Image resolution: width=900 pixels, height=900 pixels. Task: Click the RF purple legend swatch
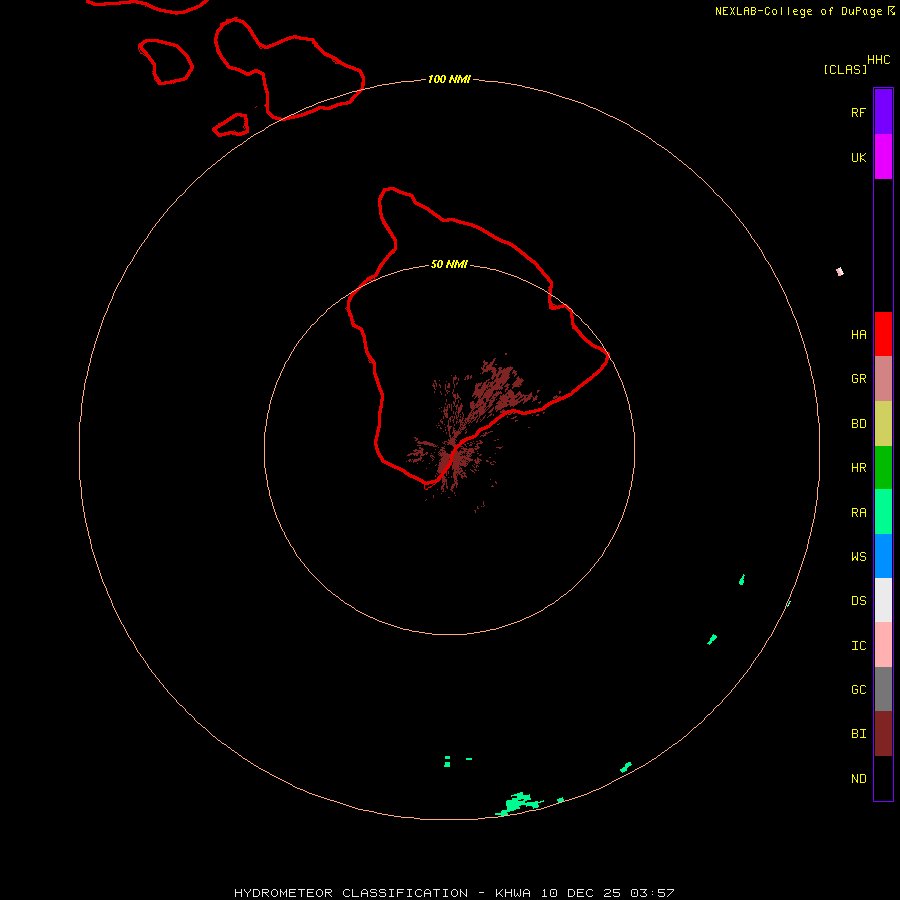pyautogui.click(x=883, y=112)
